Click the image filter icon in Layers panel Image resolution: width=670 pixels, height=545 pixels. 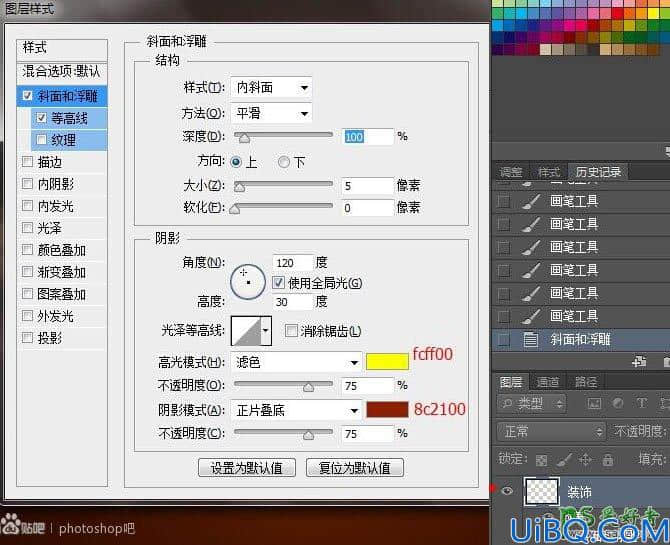tap(594, 403)
